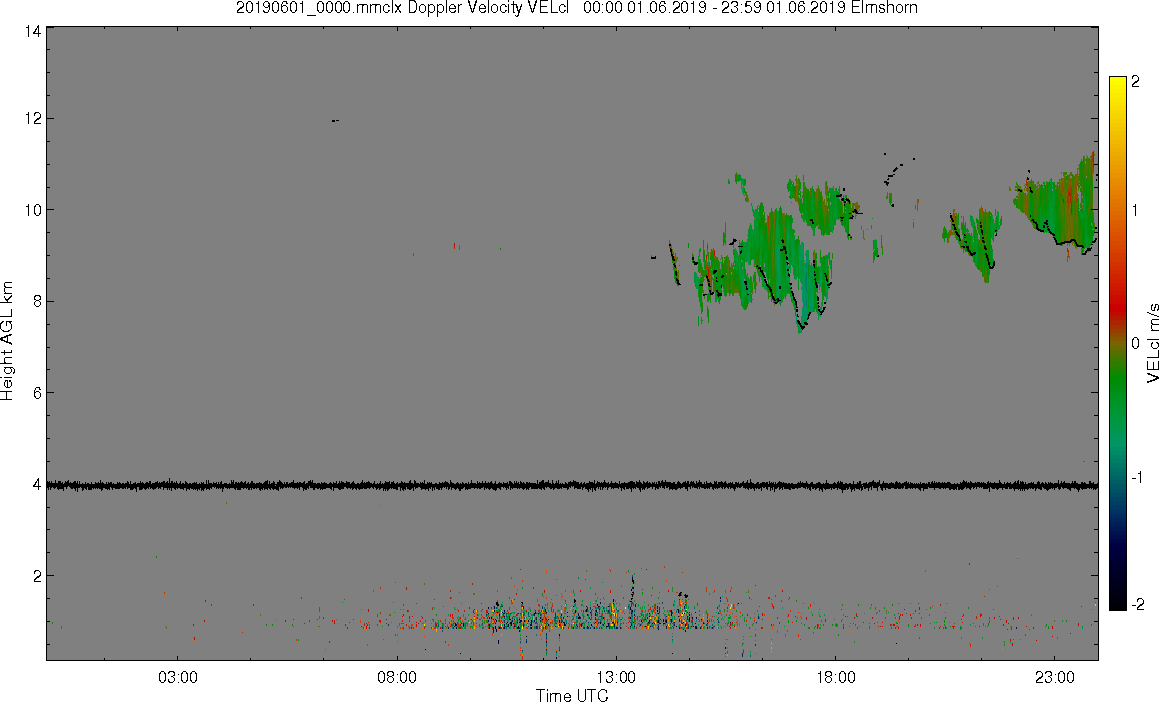Click the height tick label 8
Viewport: 1159px width, 702px height.
point(36,301)
